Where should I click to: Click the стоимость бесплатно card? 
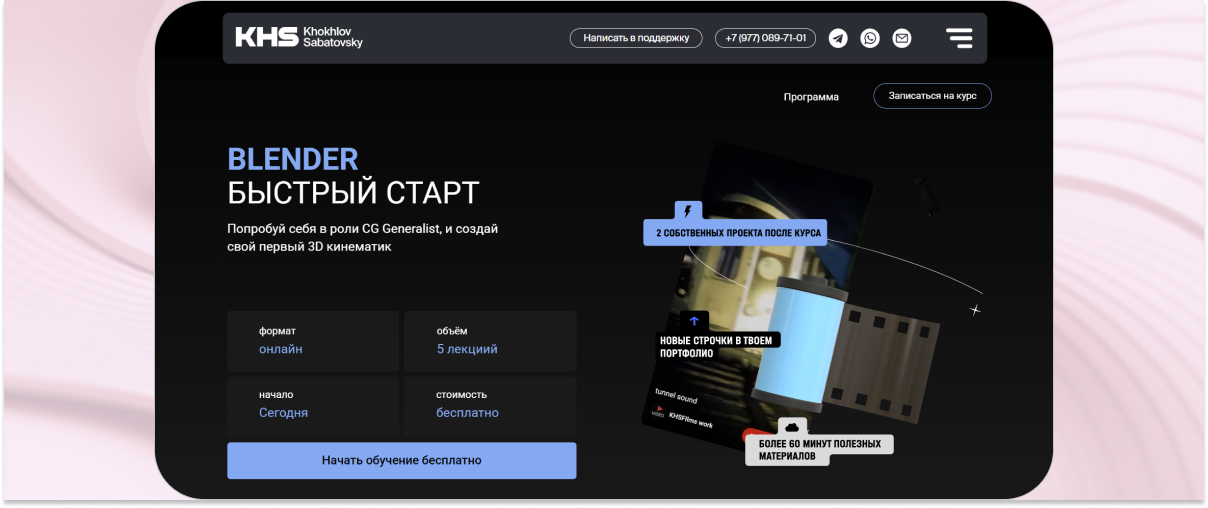490,404
